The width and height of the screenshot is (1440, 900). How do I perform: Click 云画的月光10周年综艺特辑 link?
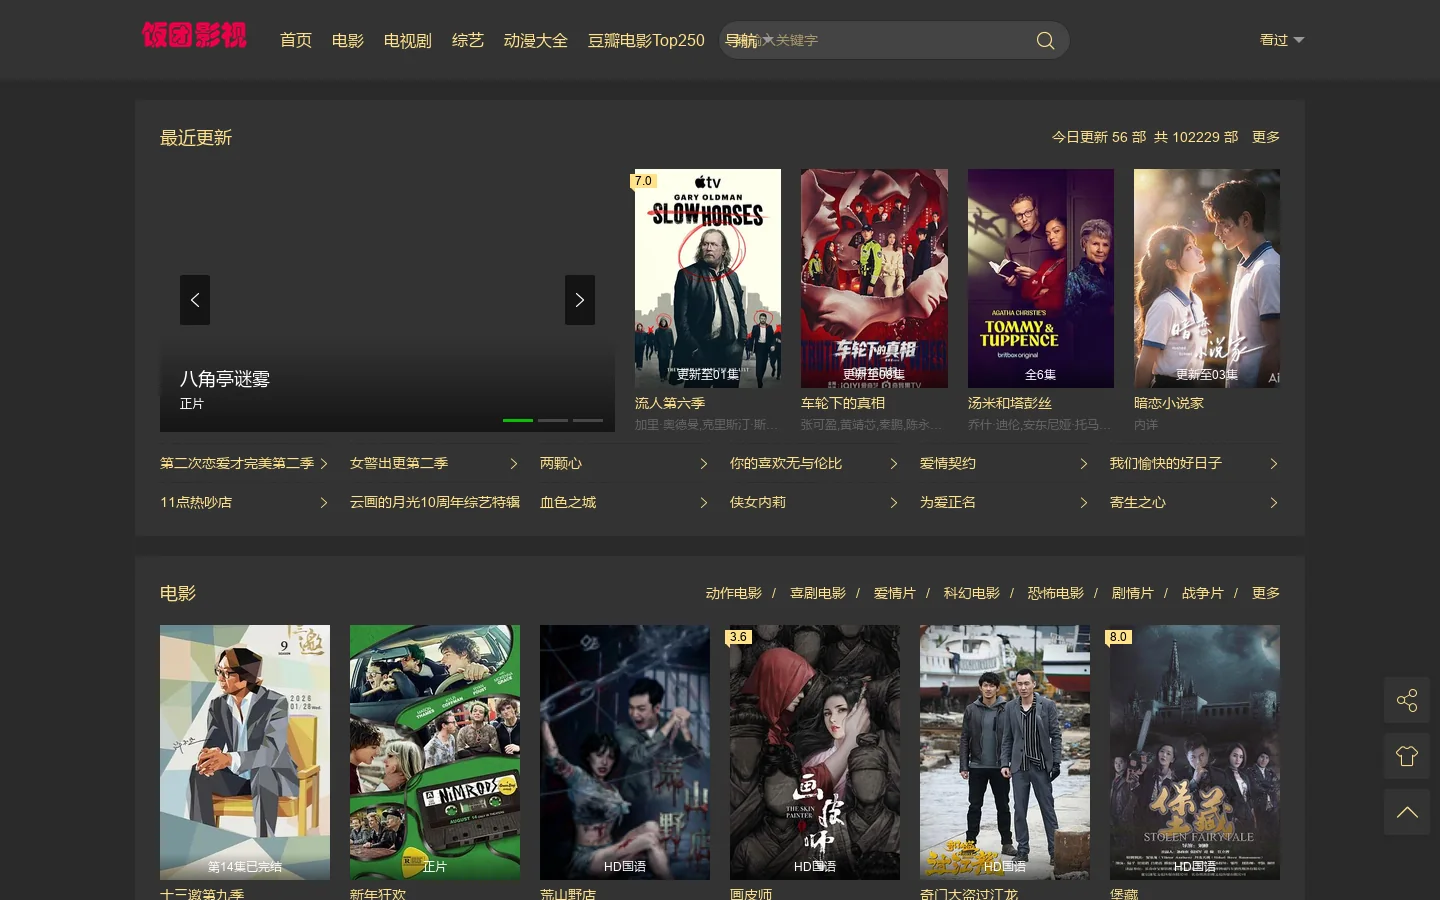[435, 503]
